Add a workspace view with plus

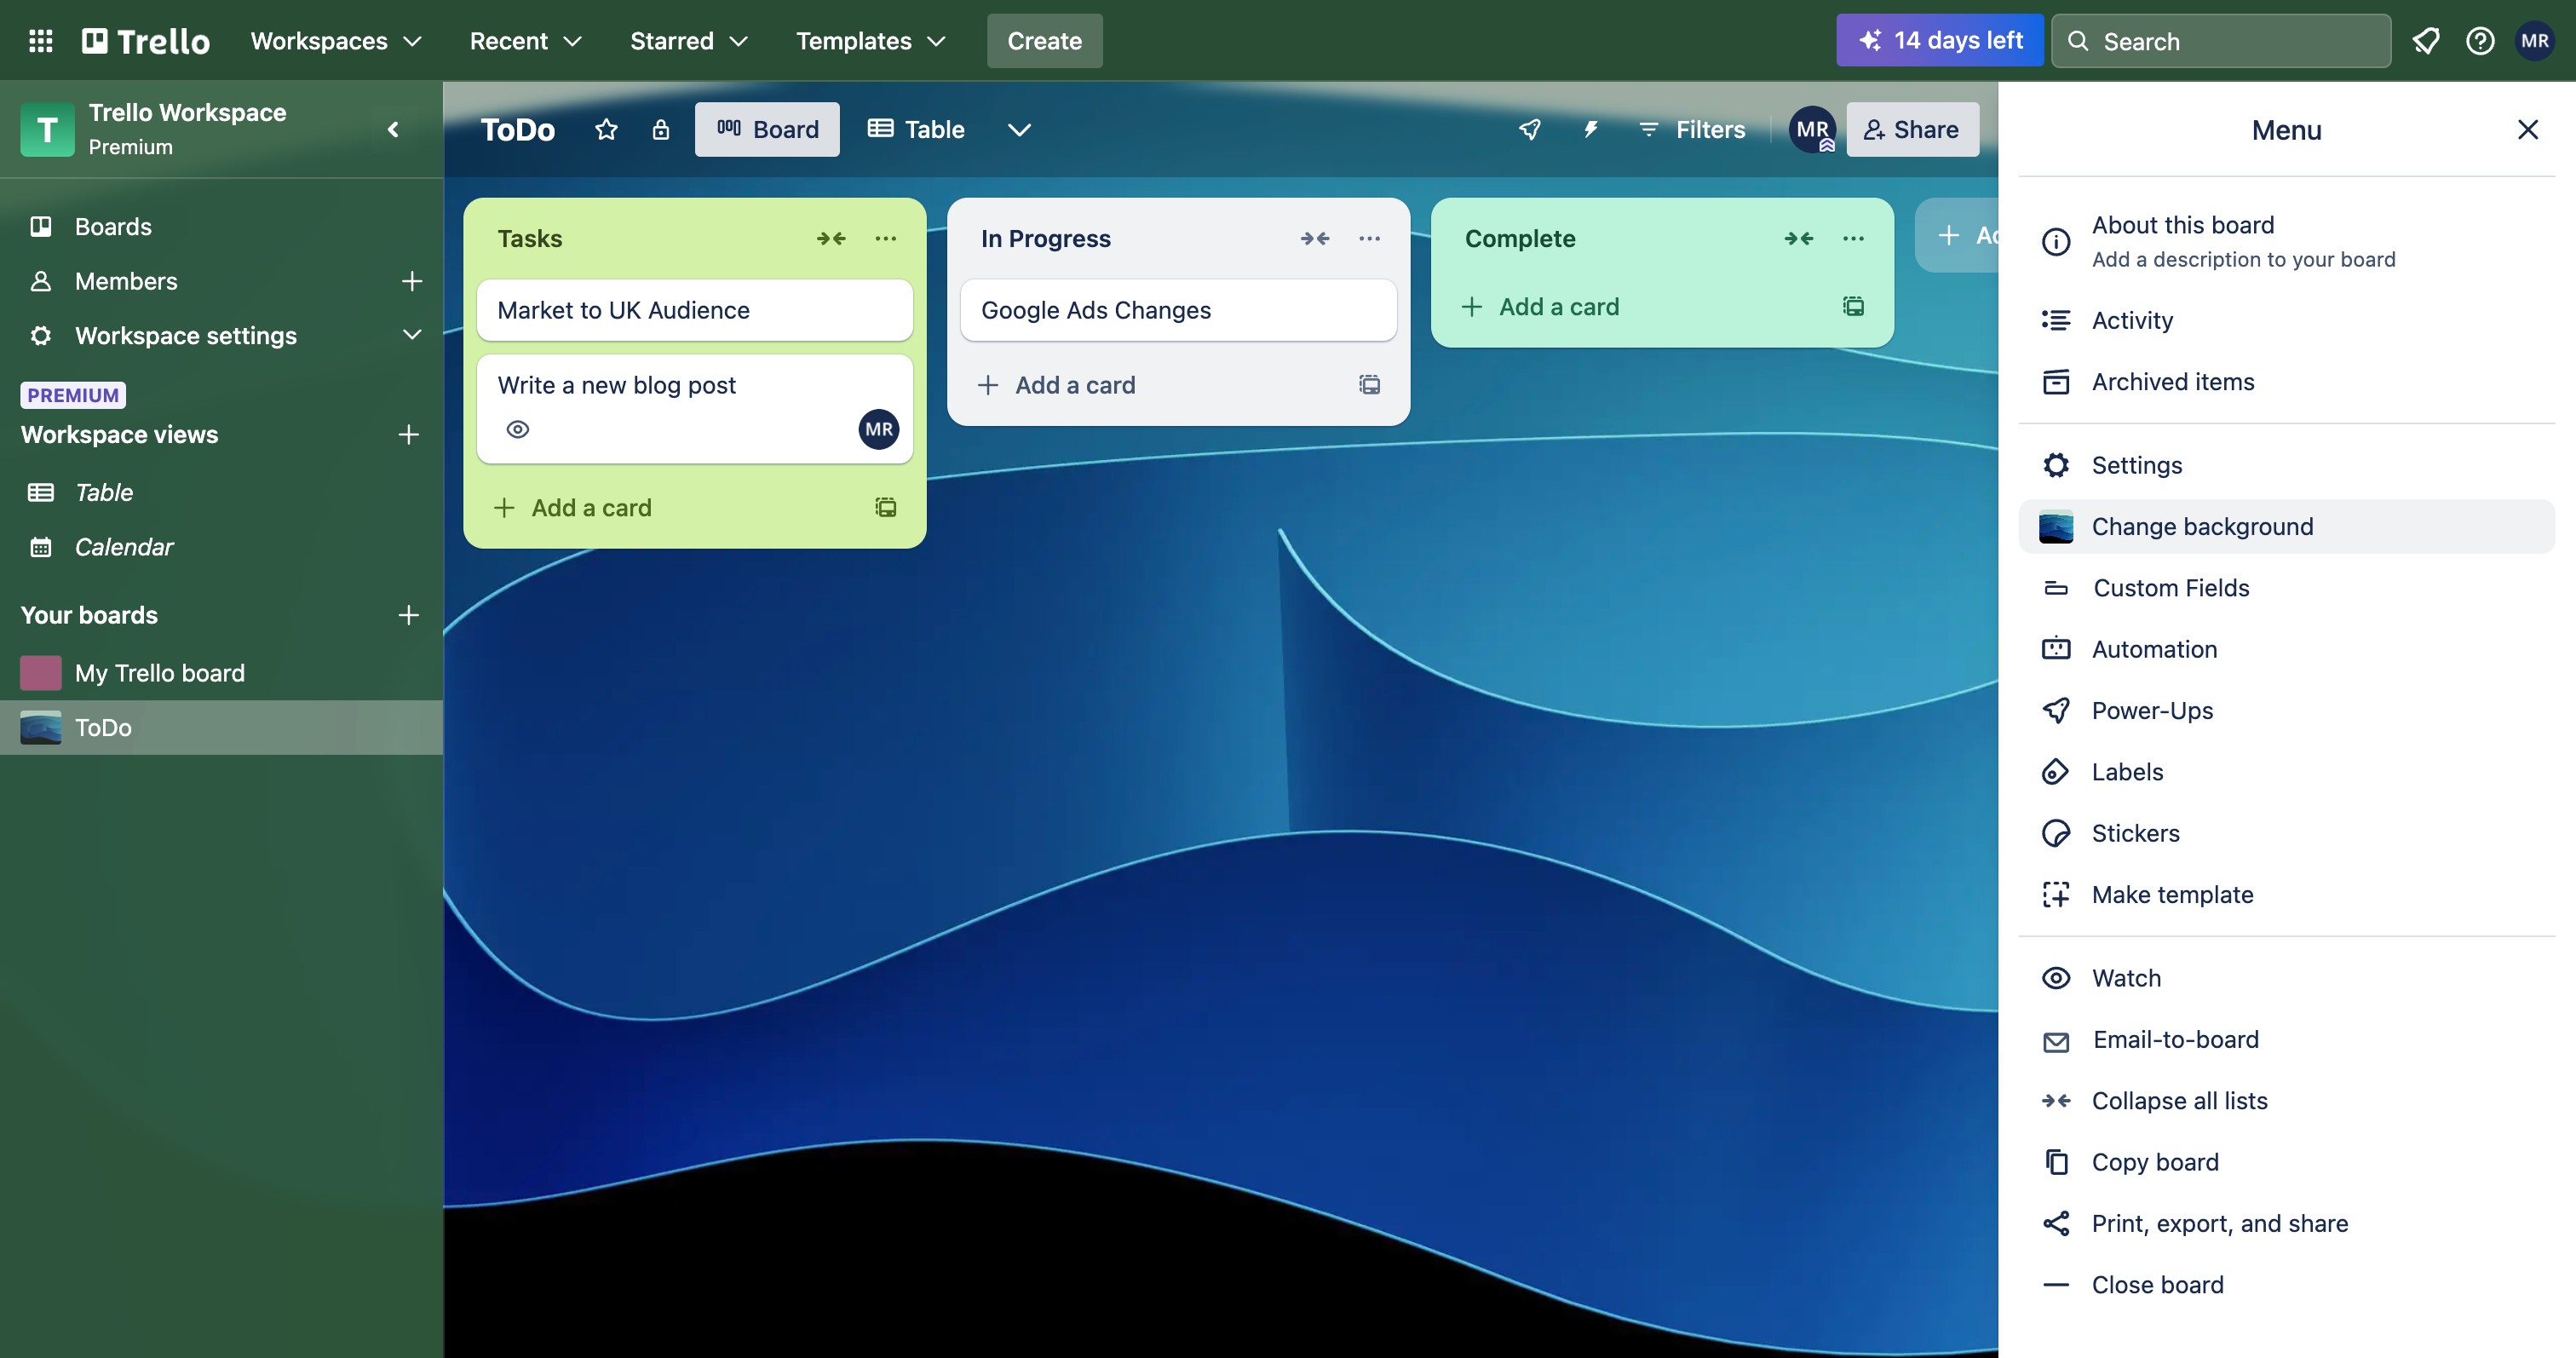coord(408,434)
